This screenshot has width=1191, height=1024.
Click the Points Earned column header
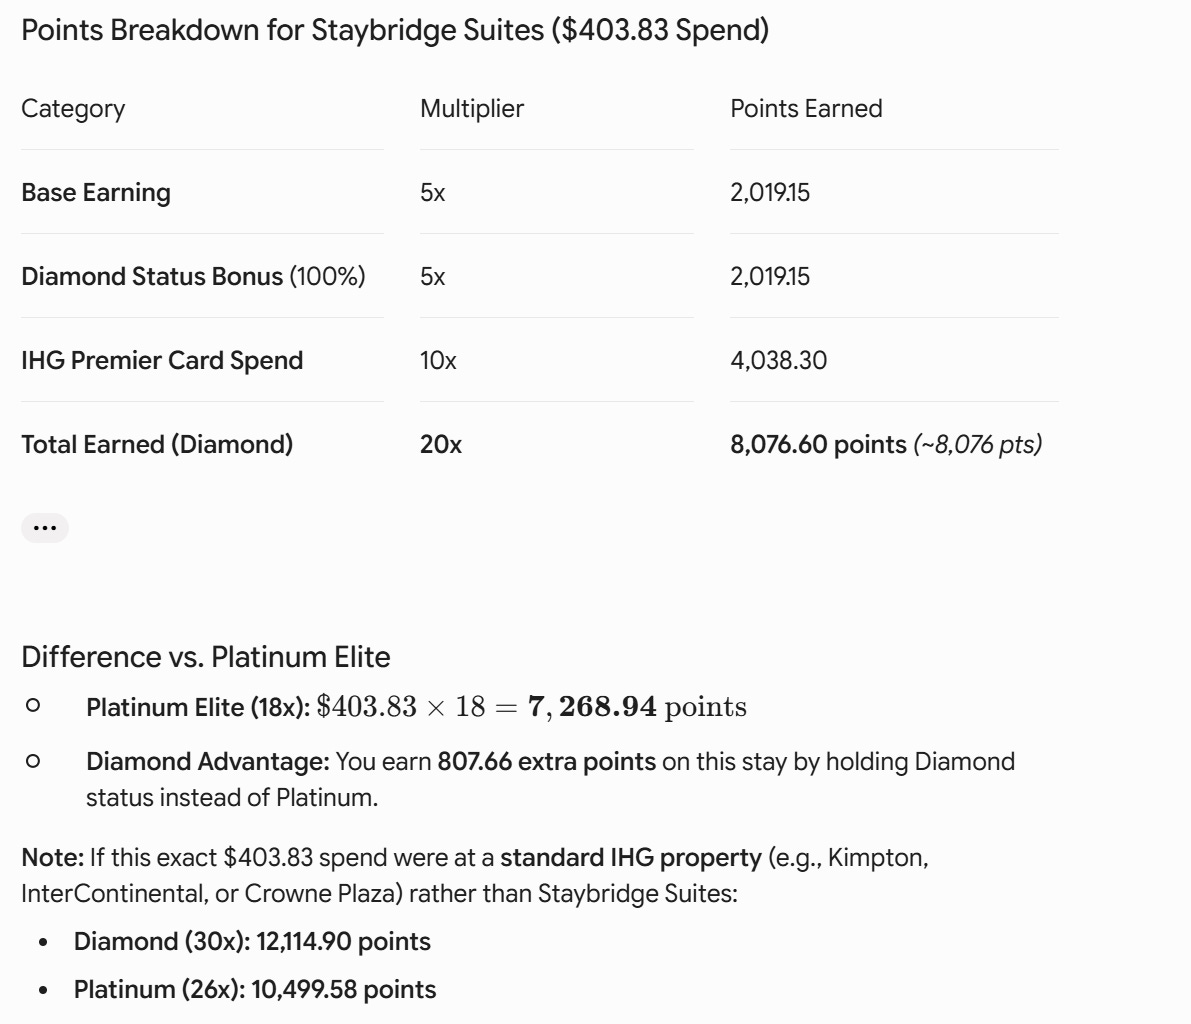point(806,109)
